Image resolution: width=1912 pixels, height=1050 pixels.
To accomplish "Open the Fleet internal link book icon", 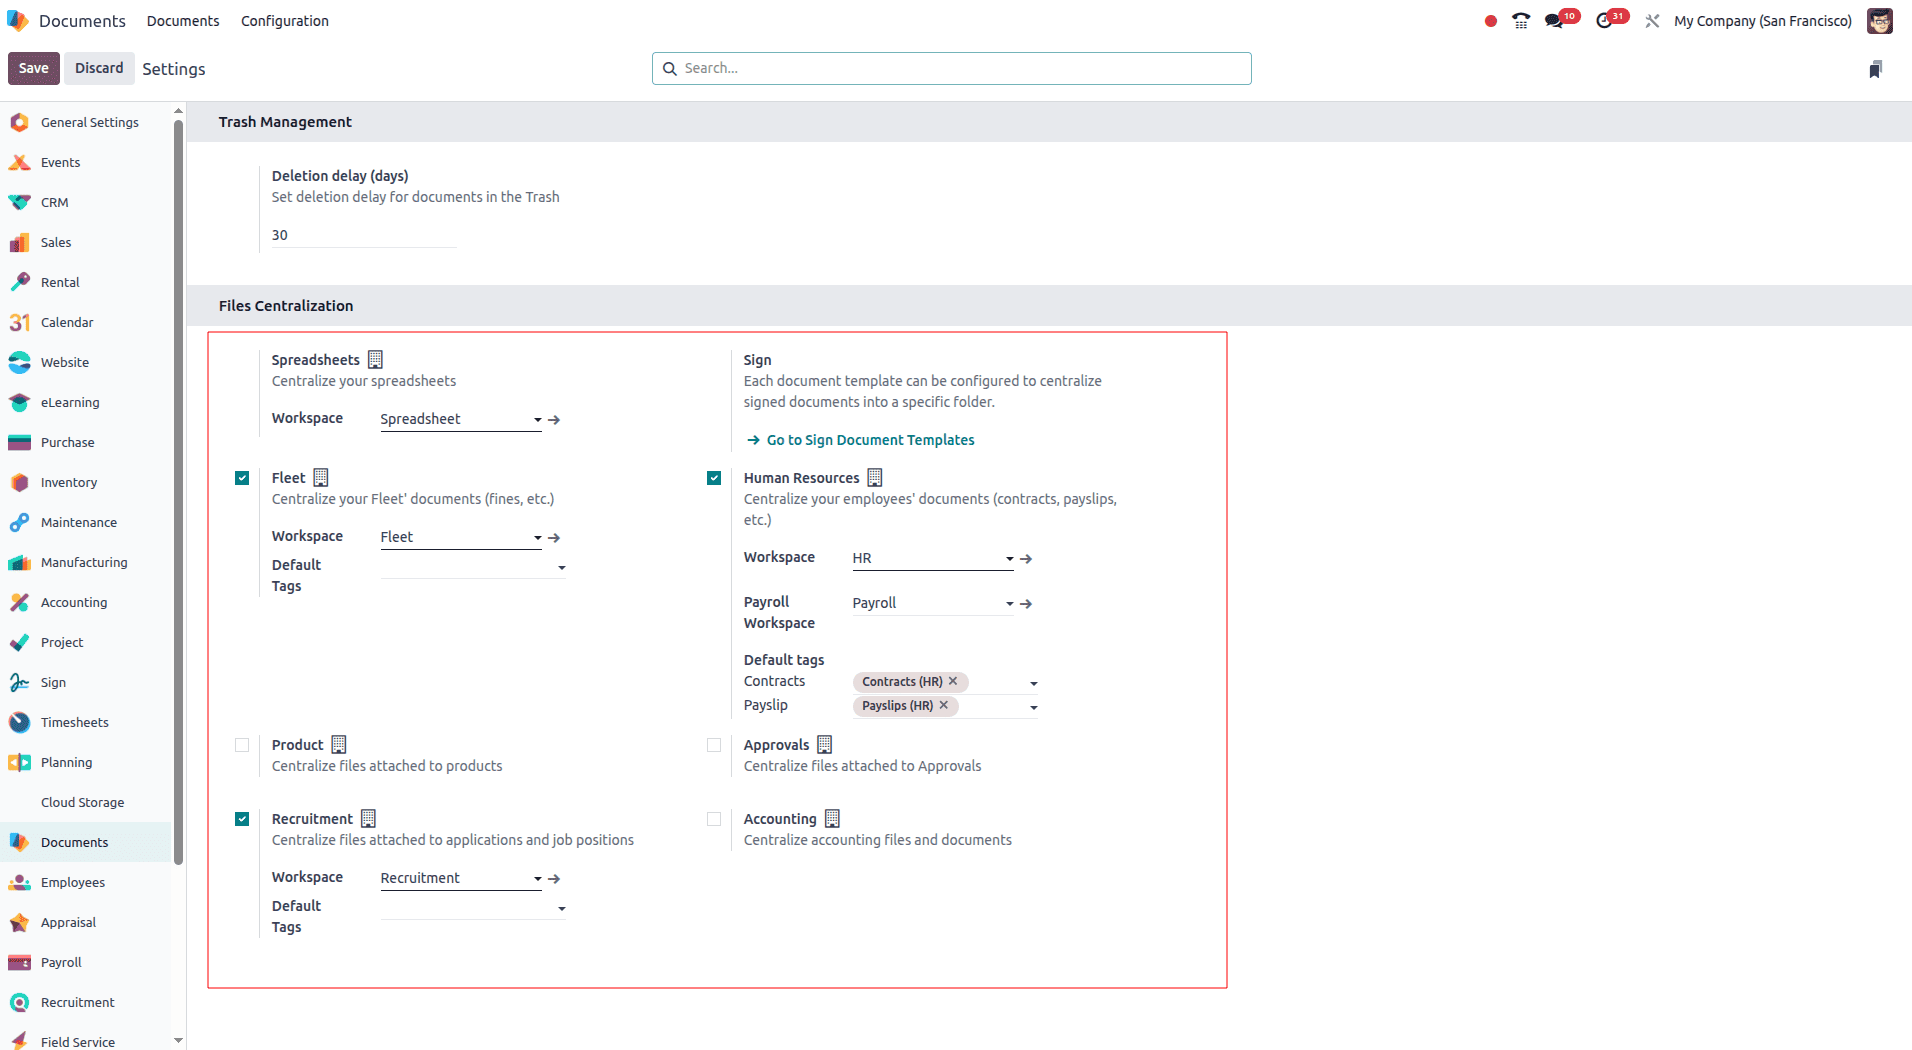I will click(x=320, y=477).
